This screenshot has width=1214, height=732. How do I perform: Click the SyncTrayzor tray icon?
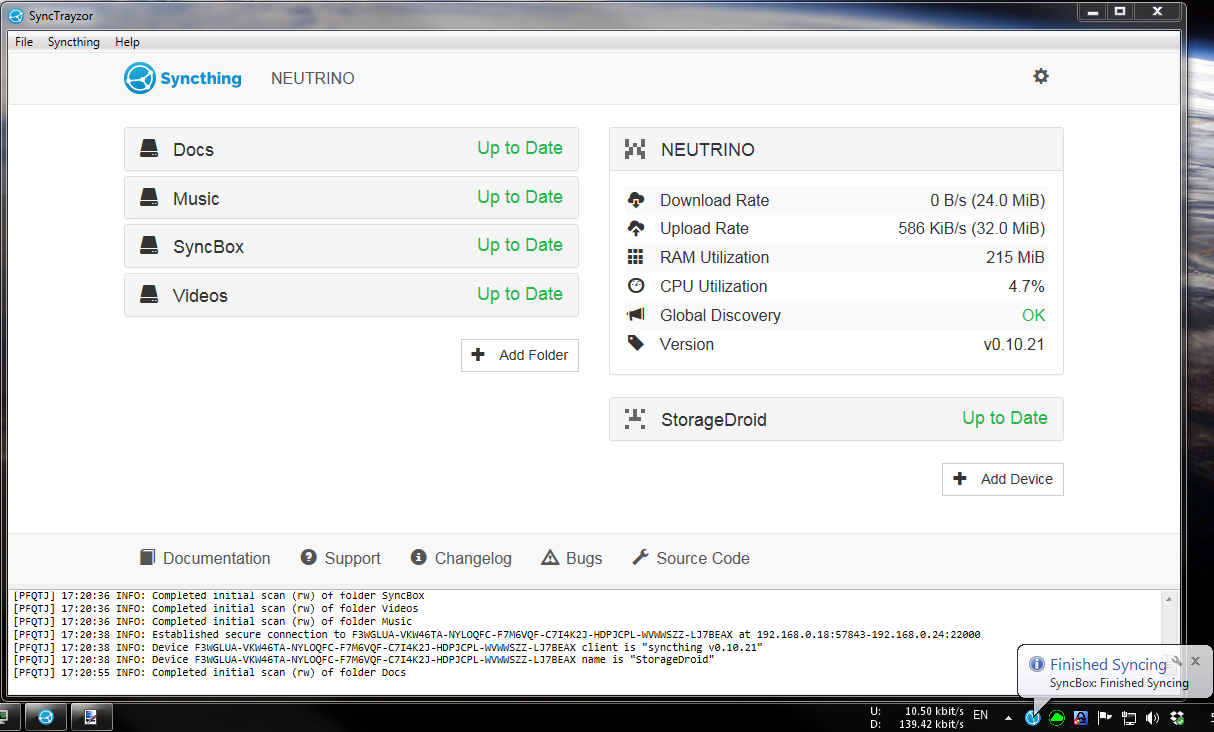(x=1032, y=717)
